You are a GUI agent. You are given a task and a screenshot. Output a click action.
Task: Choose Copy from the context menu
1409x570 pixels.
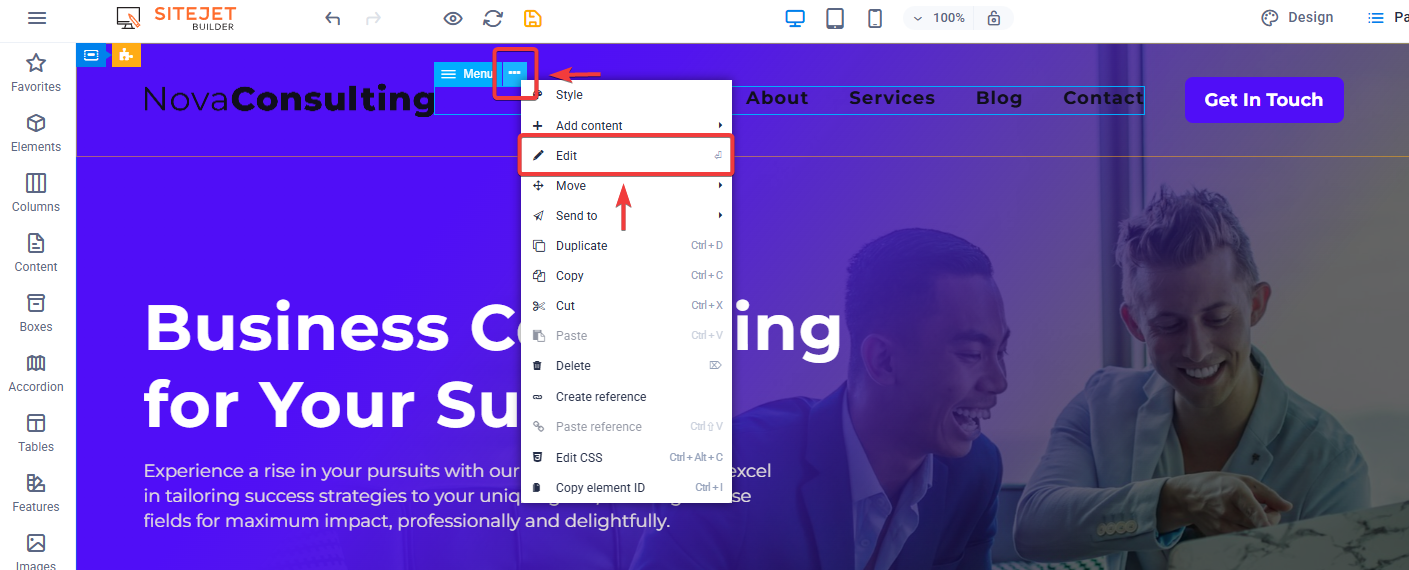626,276
